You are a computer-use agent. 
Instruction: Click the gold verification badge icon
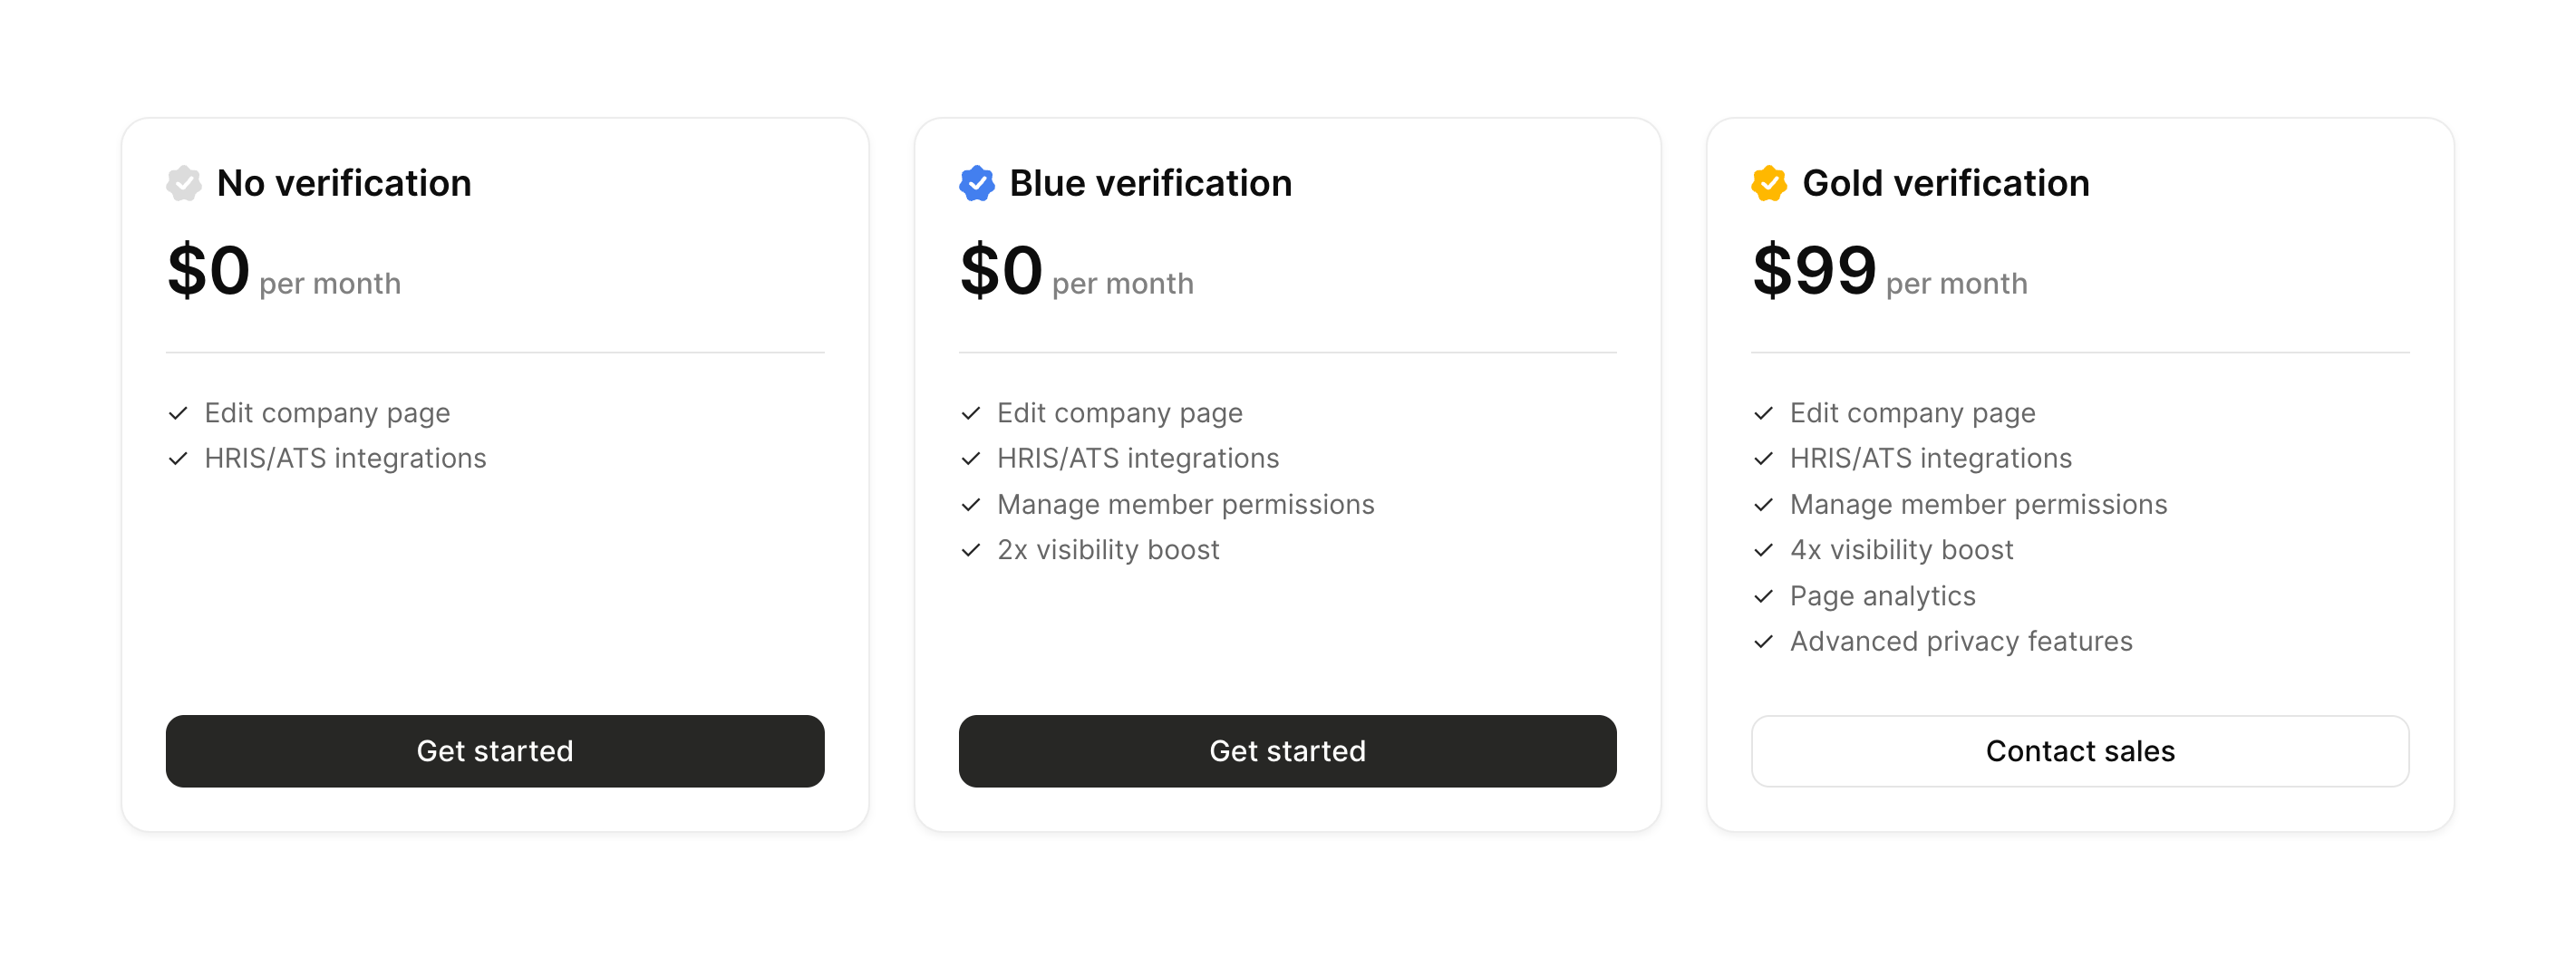1769,183
